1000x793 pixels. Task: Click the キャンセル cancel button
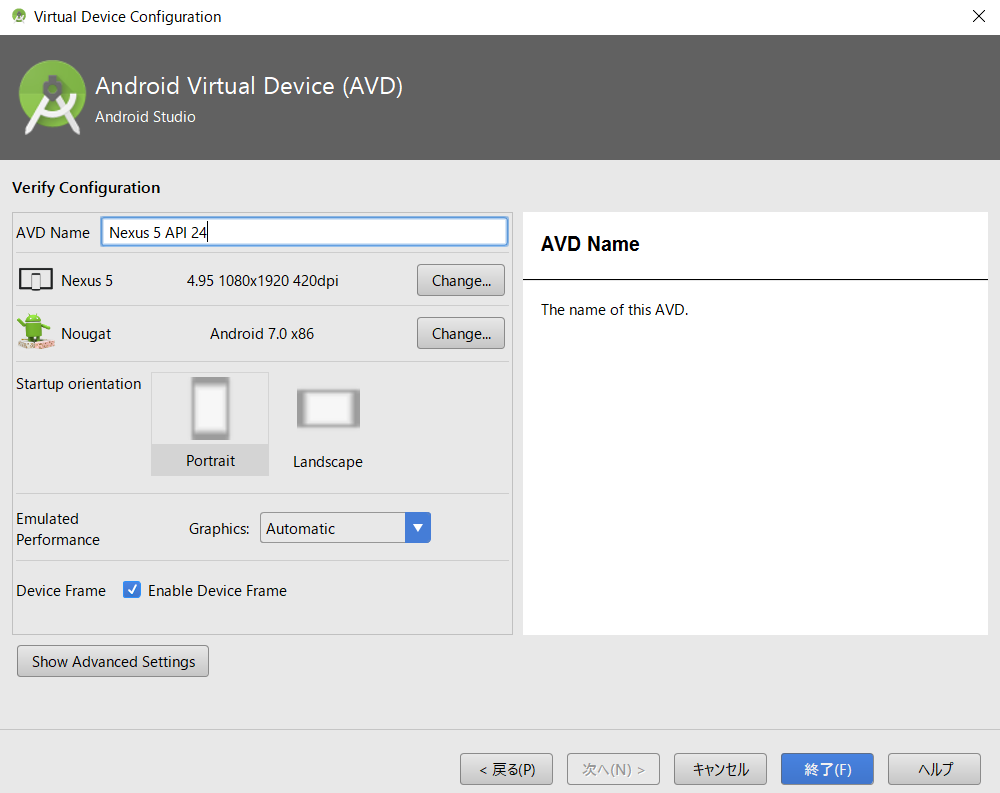pos(720,769)
